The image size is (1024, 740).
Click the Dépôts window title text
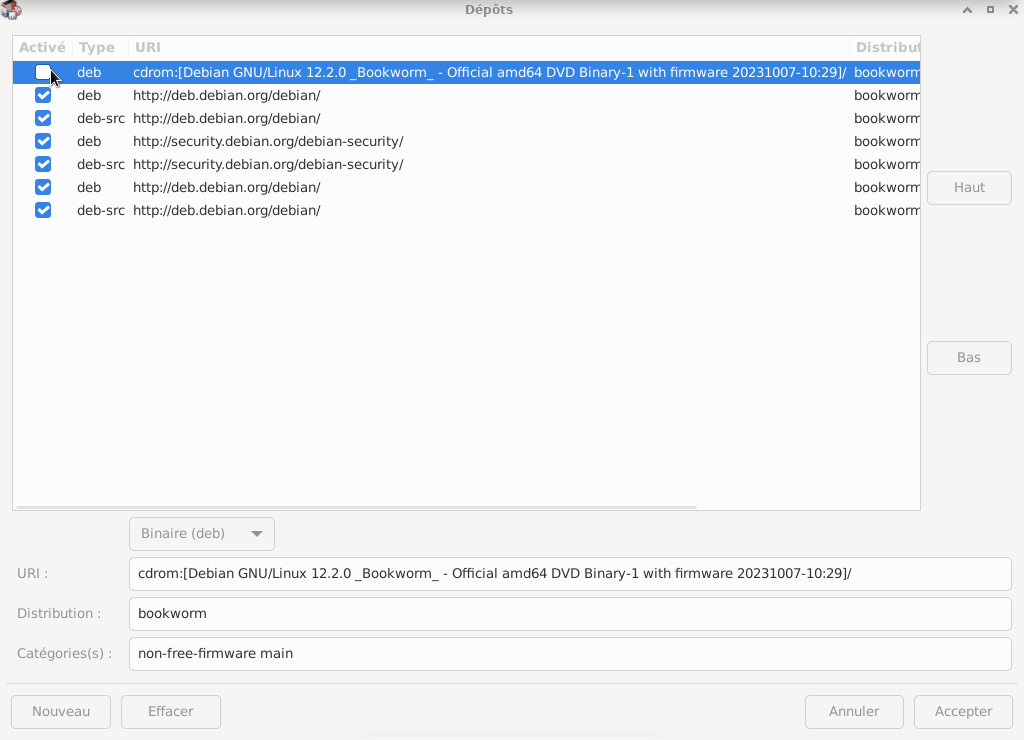(488, 10)
